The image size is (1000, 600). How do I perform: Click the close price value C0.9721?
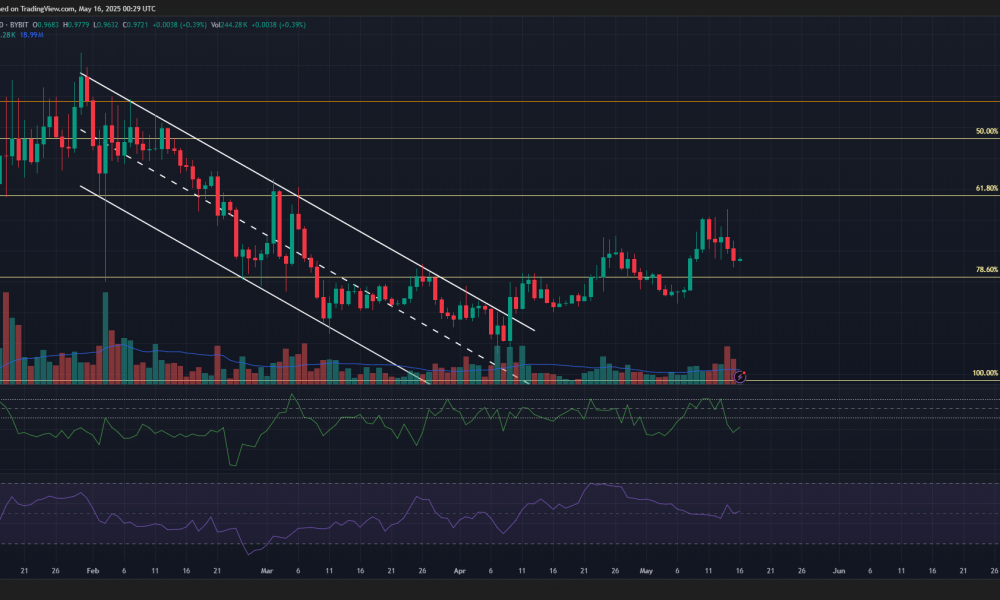coord(136,25)
